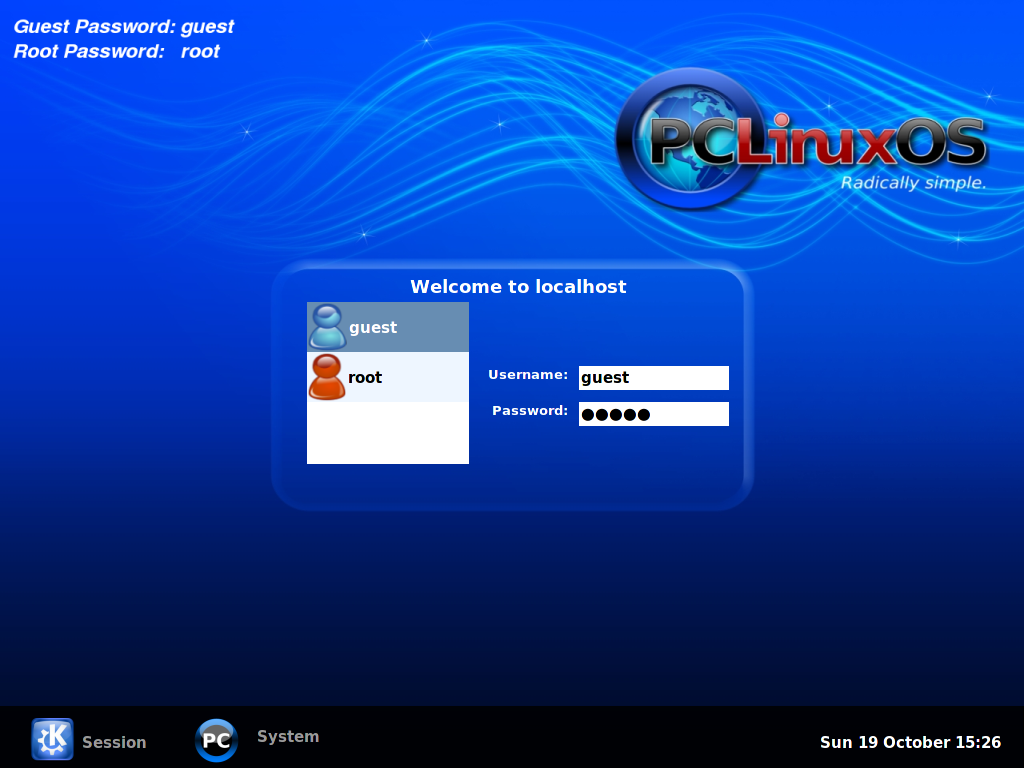Screen dimensions: 1024x768
Task: Click the red root avatar icon
Action: pyautogui.click(x=327, y=377)
